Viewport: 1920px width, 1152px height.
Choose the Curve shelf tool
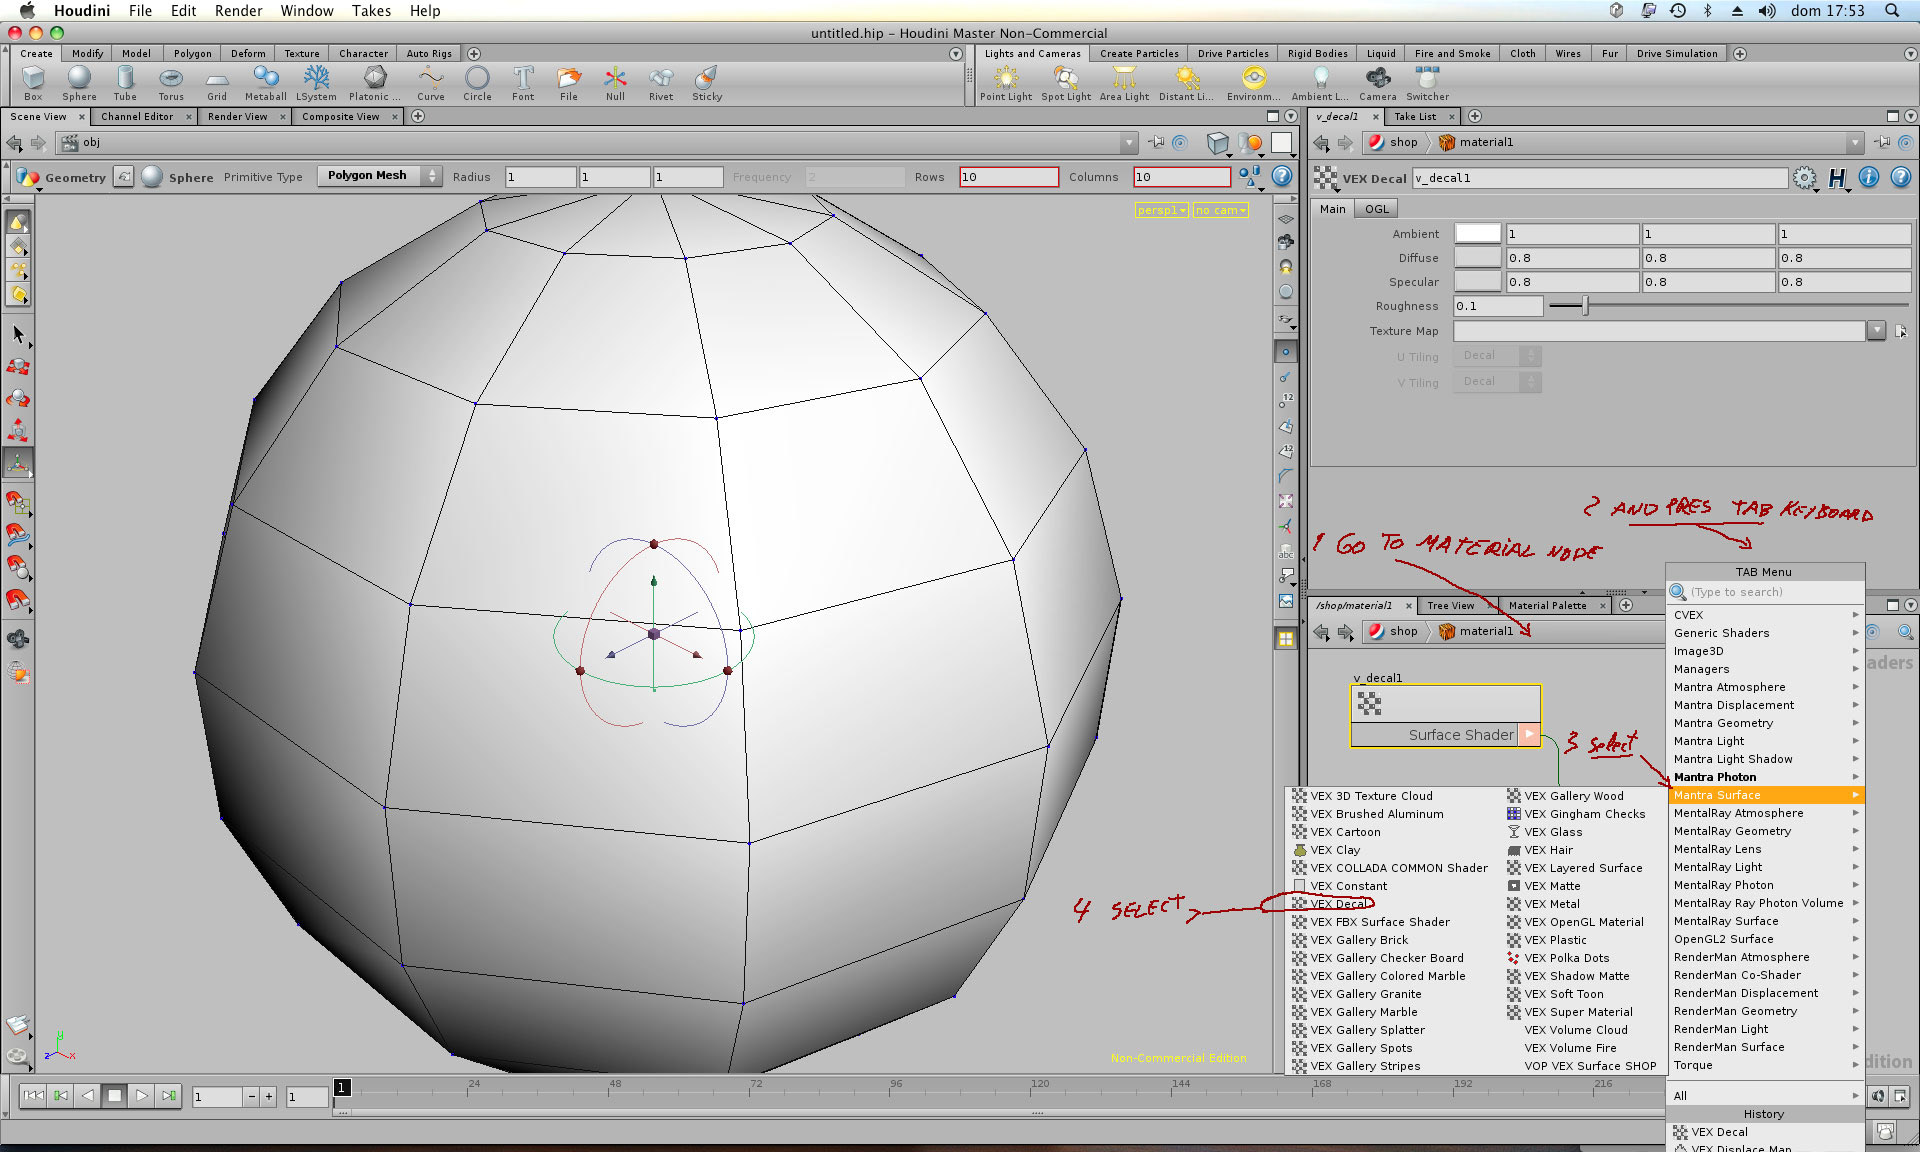pyautogui.click(x=431, y=83)
